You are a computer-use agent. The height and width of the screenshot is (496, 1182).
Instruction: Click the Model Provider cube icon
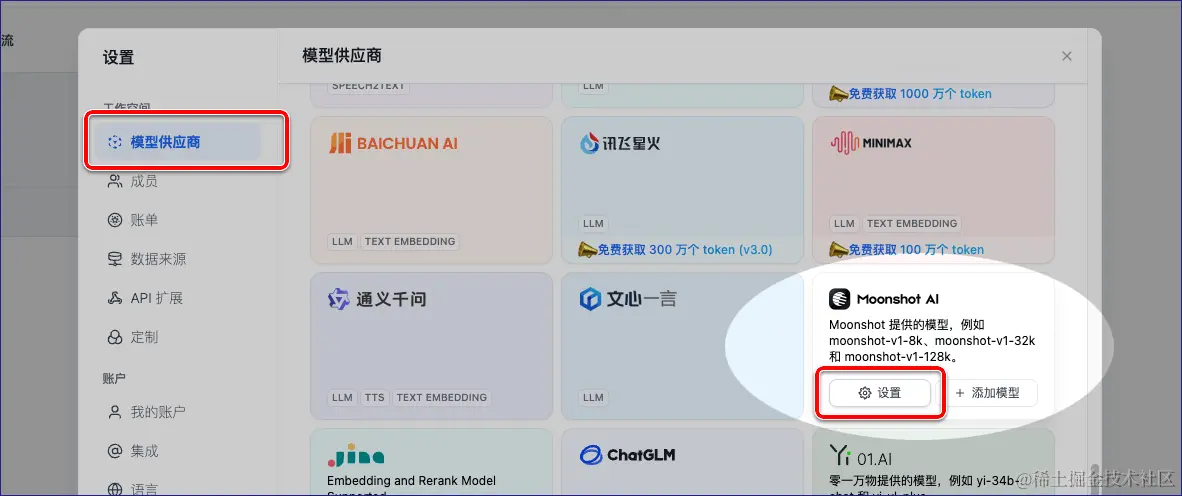115,142
